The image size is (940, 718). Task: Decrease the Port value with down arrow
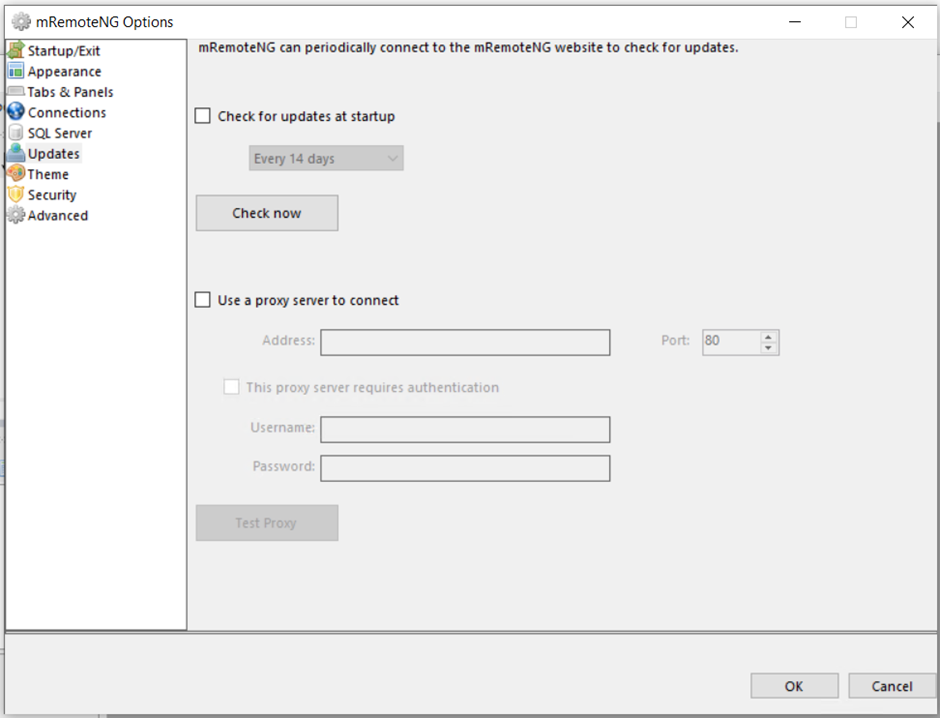(x=769, y=348)
